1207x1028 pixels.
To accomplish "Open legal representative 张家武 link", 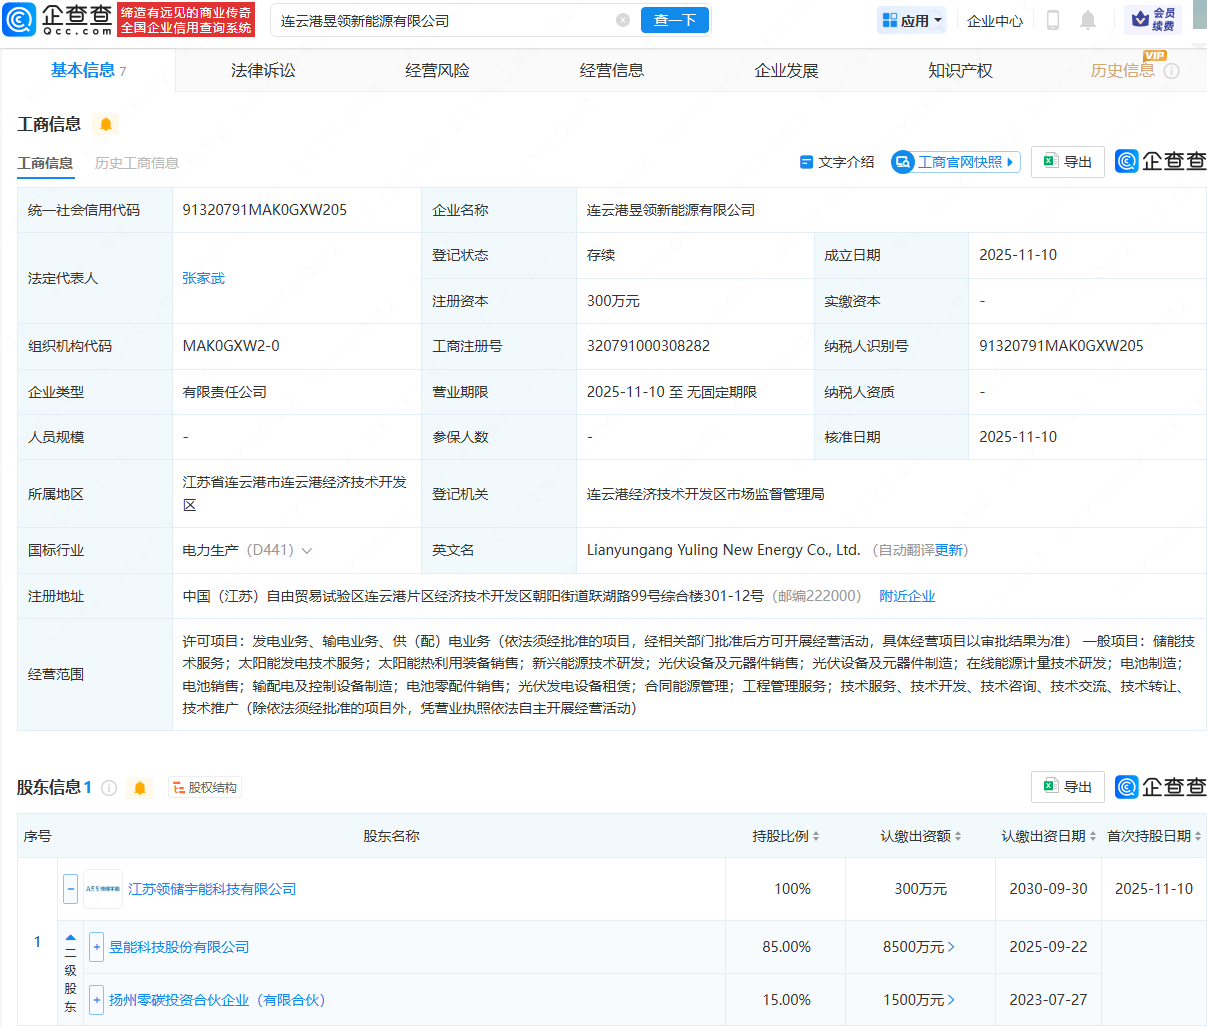I will (203, 278).
